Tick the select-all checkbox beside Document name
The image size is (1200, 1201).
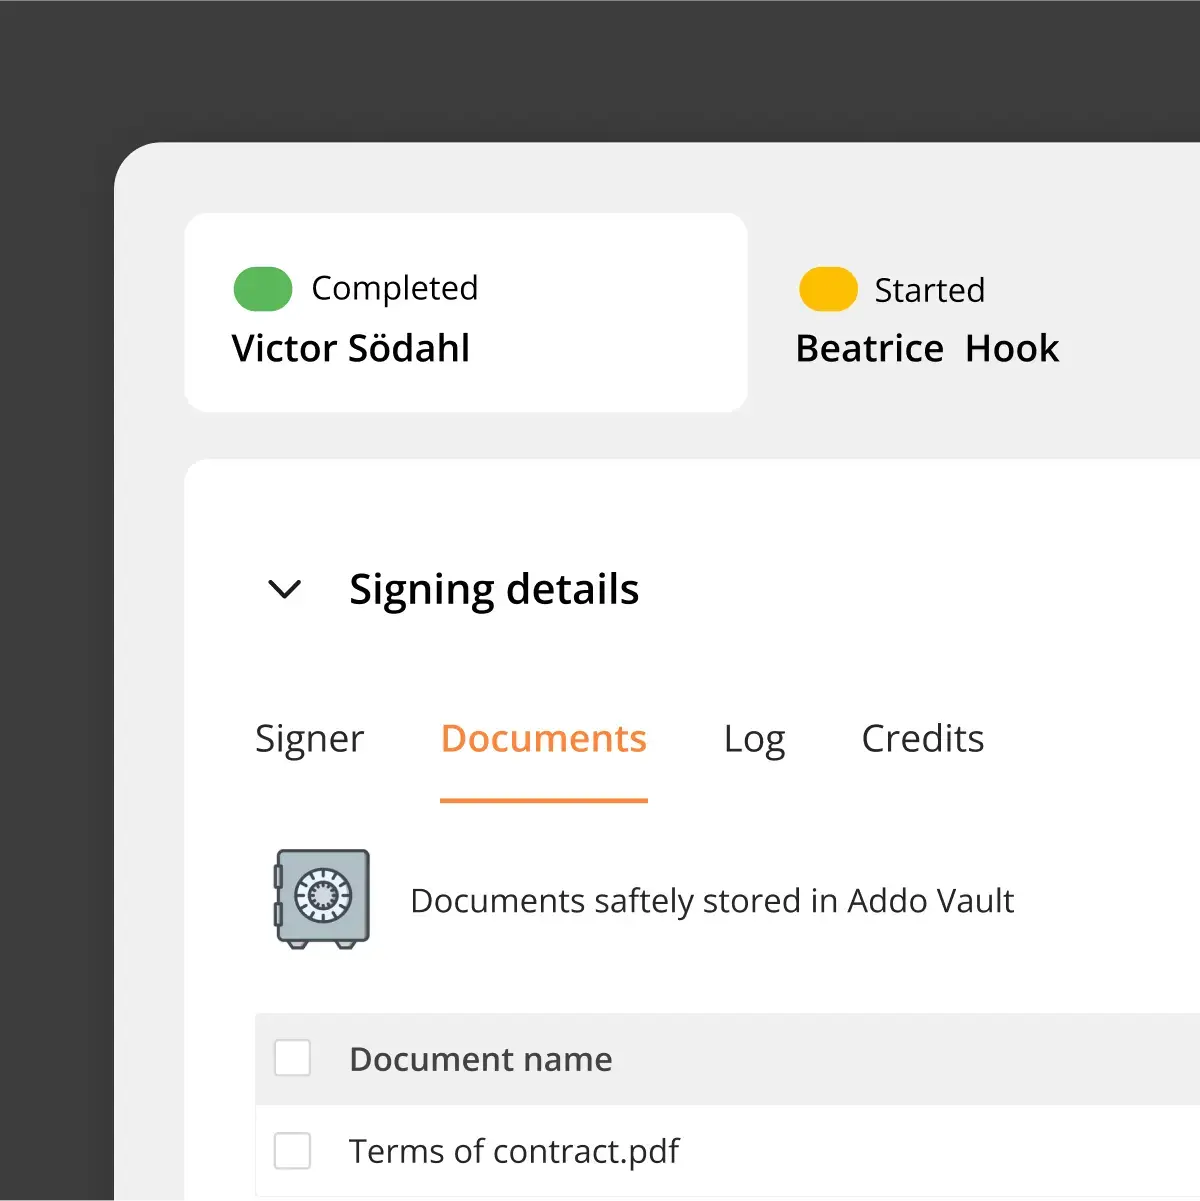(x=293, y=1058)
